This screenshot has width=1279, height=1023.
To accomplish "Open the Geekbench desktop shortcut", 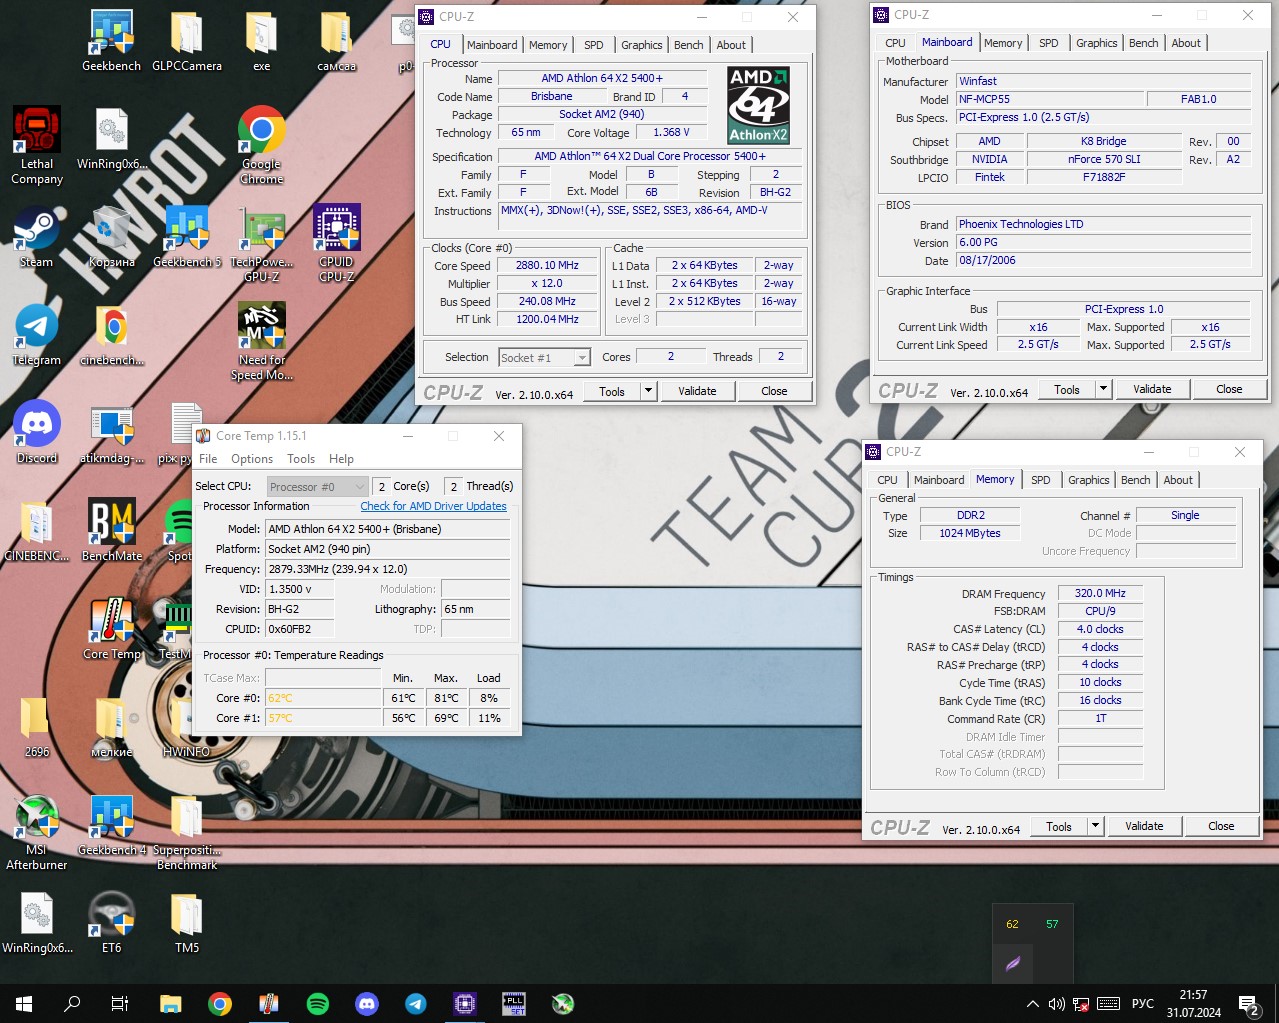I will pyautogui.click(x=111, y=40).
